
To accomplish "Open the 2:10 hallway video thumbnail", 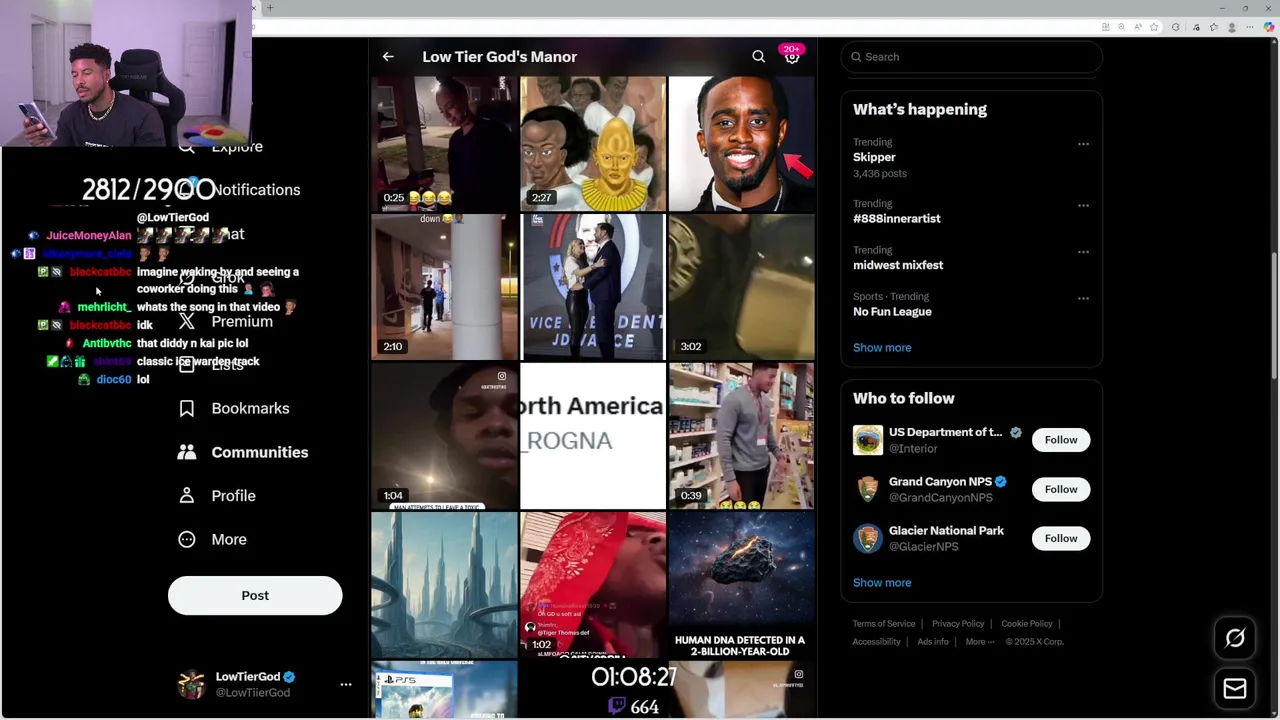I will pyautogui.click(x=445, y=286).
